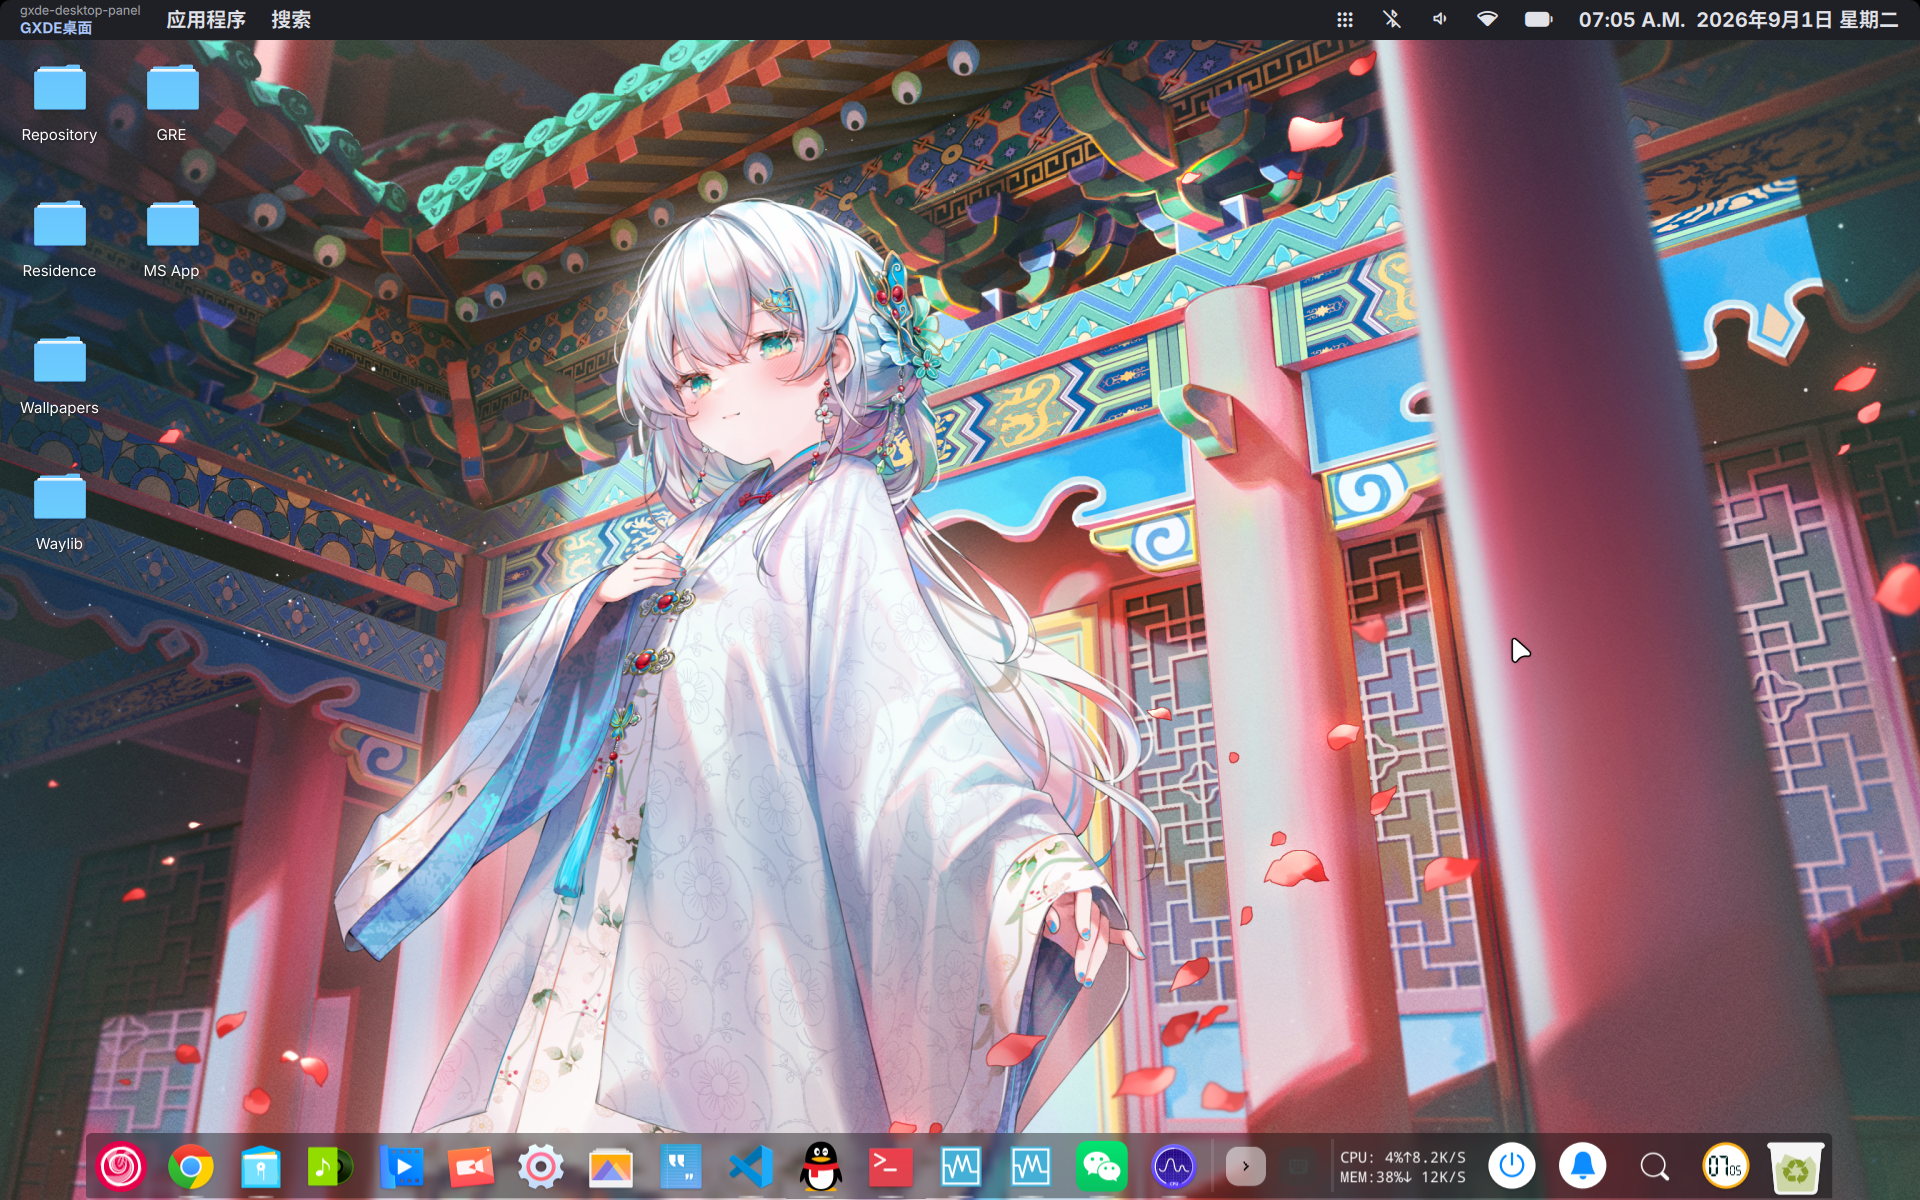Open system settings gear in dock

tap(541, 1166)
